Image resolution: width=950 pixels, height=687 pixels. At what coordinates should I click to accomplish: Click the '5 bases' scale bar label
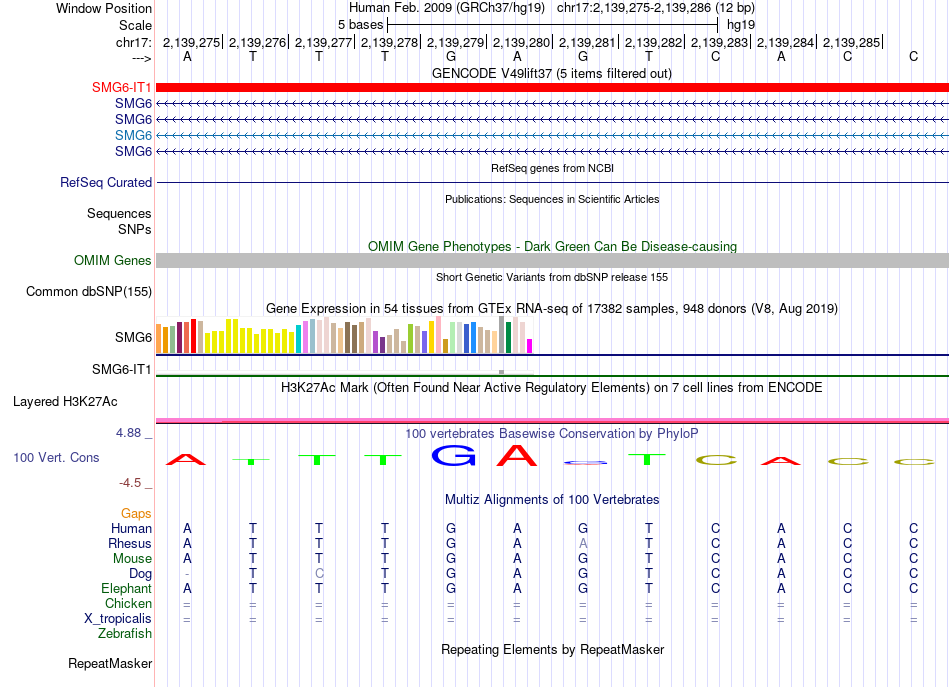(360, 25)
